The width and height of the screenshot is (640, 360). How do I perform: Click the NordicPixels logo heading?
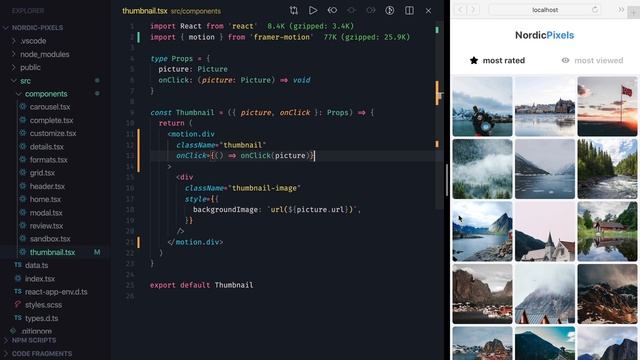tap(544, 35)
